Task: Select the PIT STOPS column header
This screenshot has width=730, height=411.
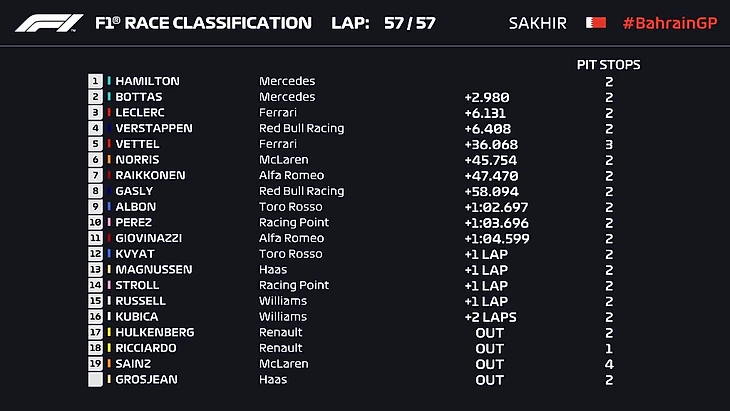Action: point(608,65)
